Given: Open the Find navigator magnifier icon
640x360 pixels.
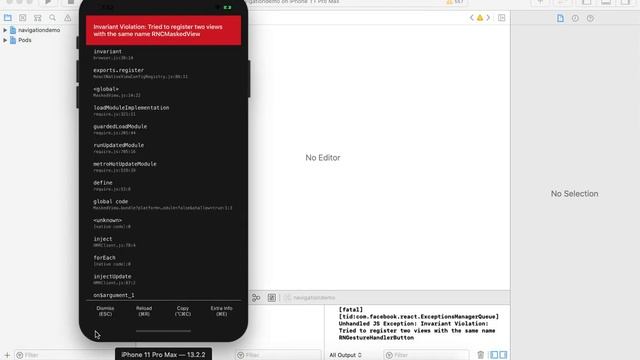Looking at the screenshot, I should point(53,18).
